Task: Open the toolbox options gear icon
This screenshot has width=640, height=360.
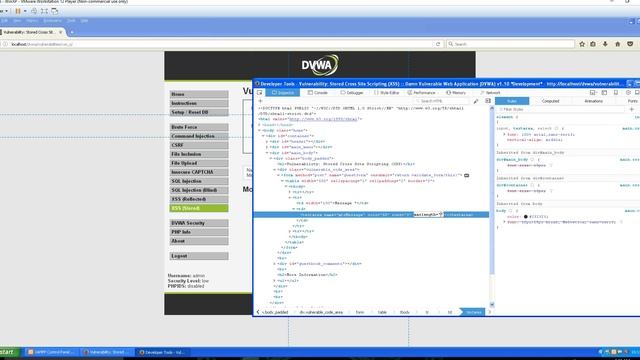Action: (x=628, y=93)
